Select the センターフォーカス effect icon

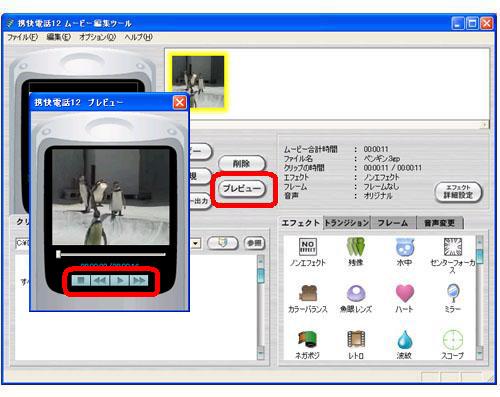pyautogui.click(x=452, y=247)
